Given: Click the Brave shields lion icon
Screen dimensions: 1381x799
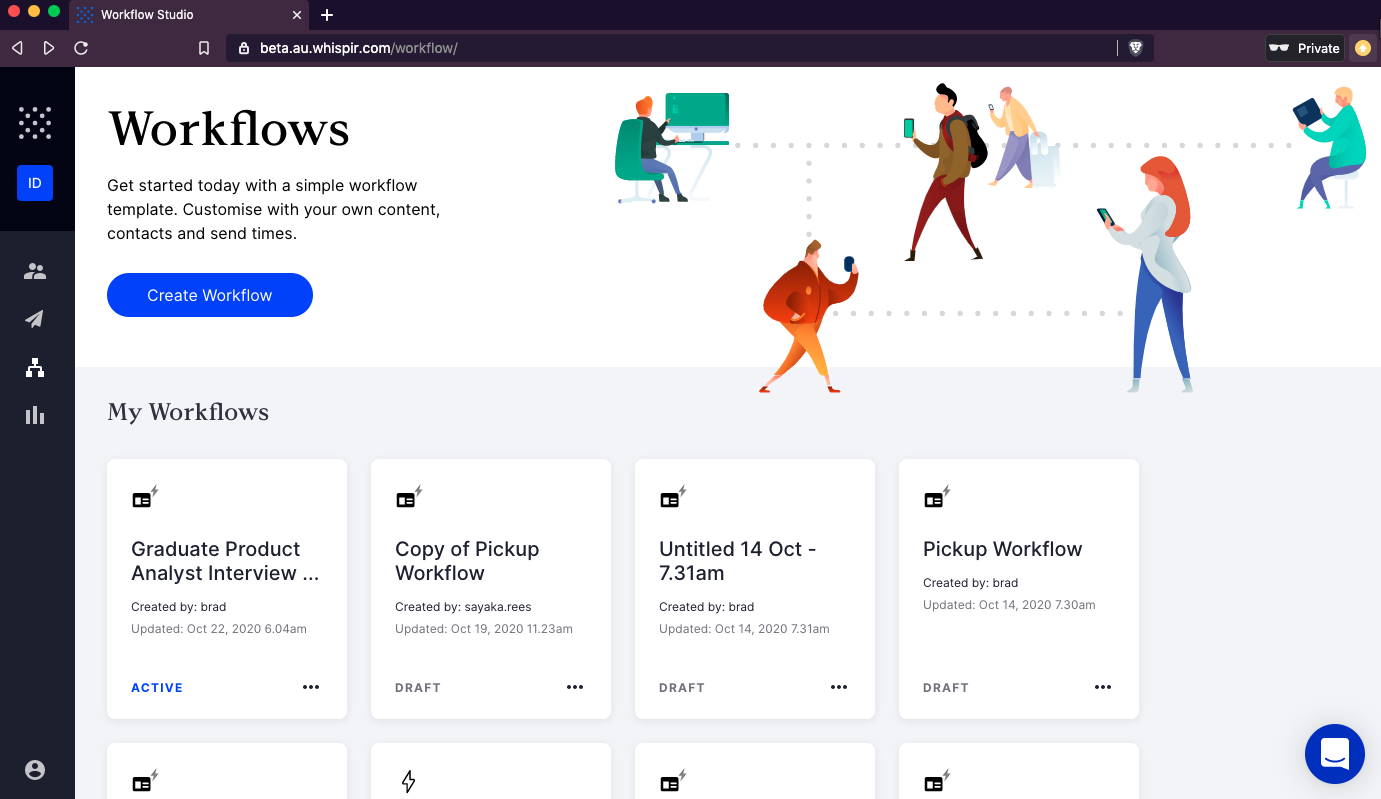Looking at the screenshot, I should pyautogui.click(x=1136, y=48).
